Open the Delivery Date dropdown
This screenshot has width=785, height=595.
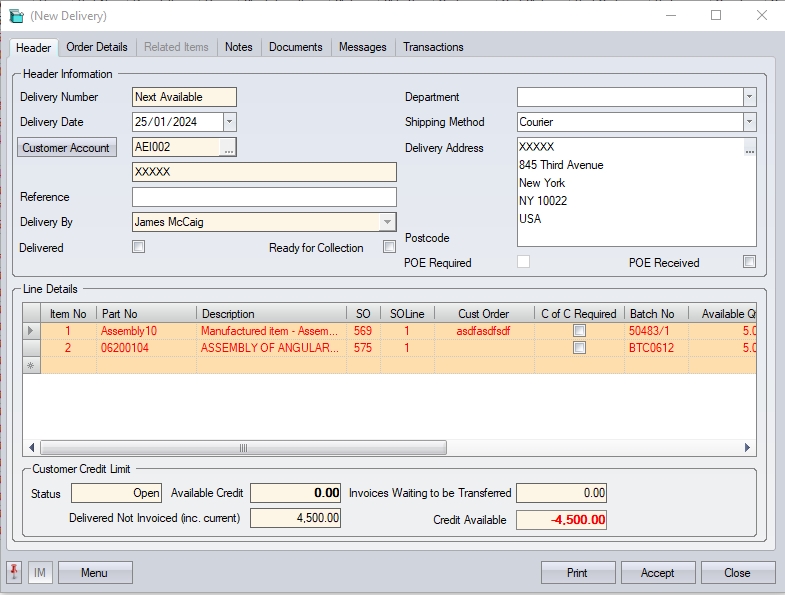[x=229, y=122]
